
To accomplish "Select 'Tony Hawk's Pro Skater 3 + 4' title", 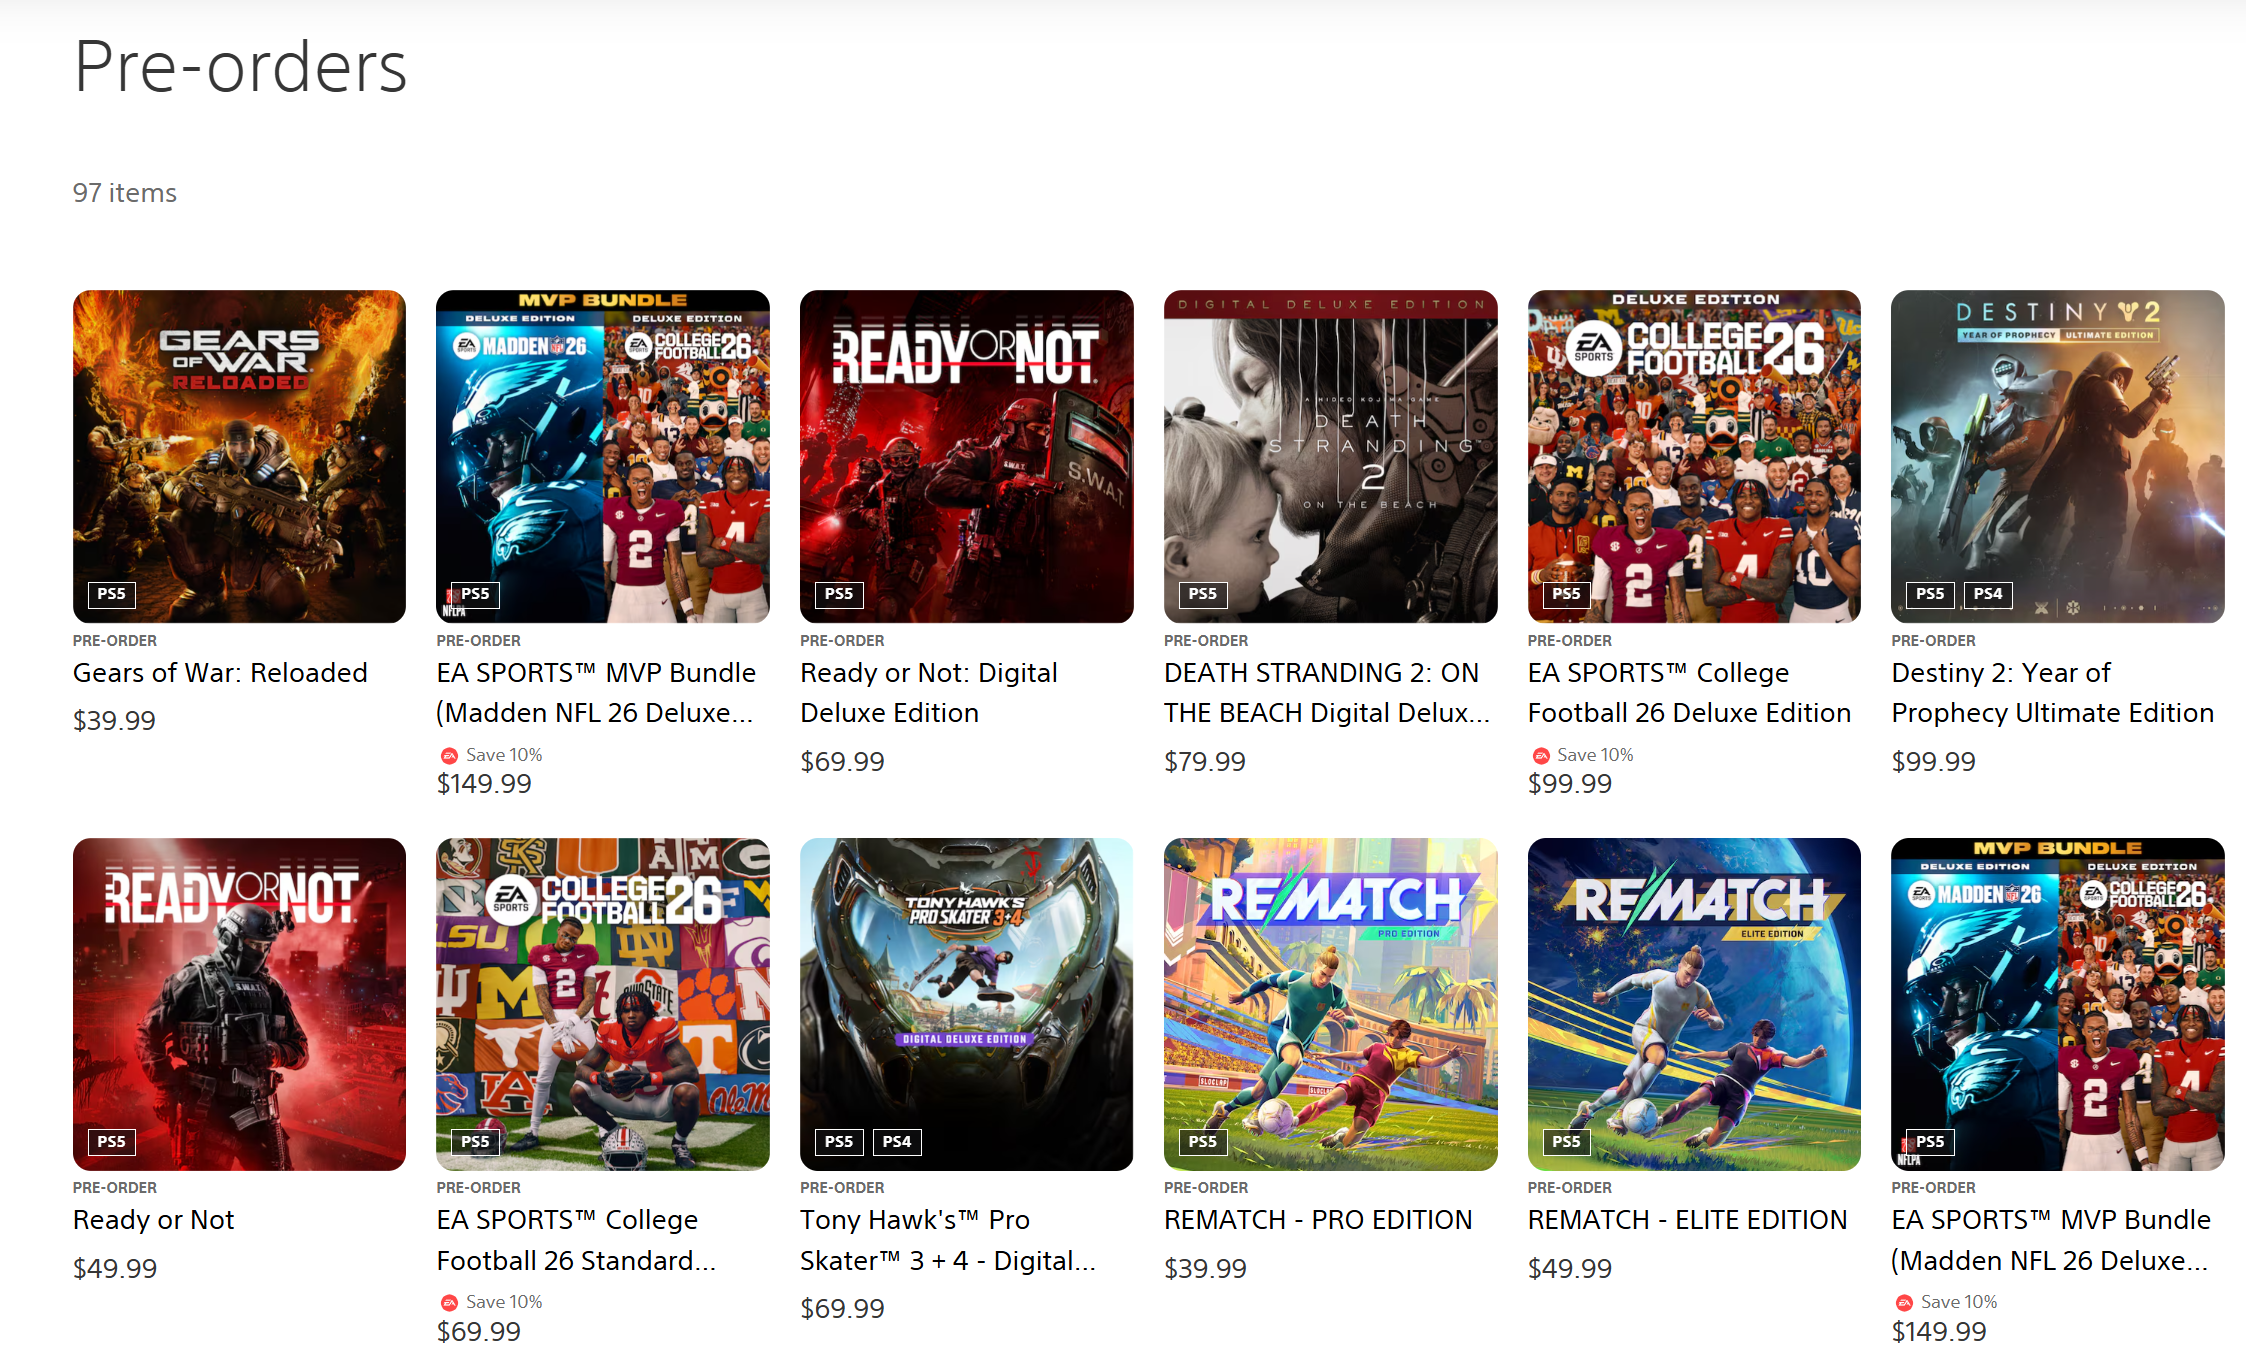I will [948, 1240].
